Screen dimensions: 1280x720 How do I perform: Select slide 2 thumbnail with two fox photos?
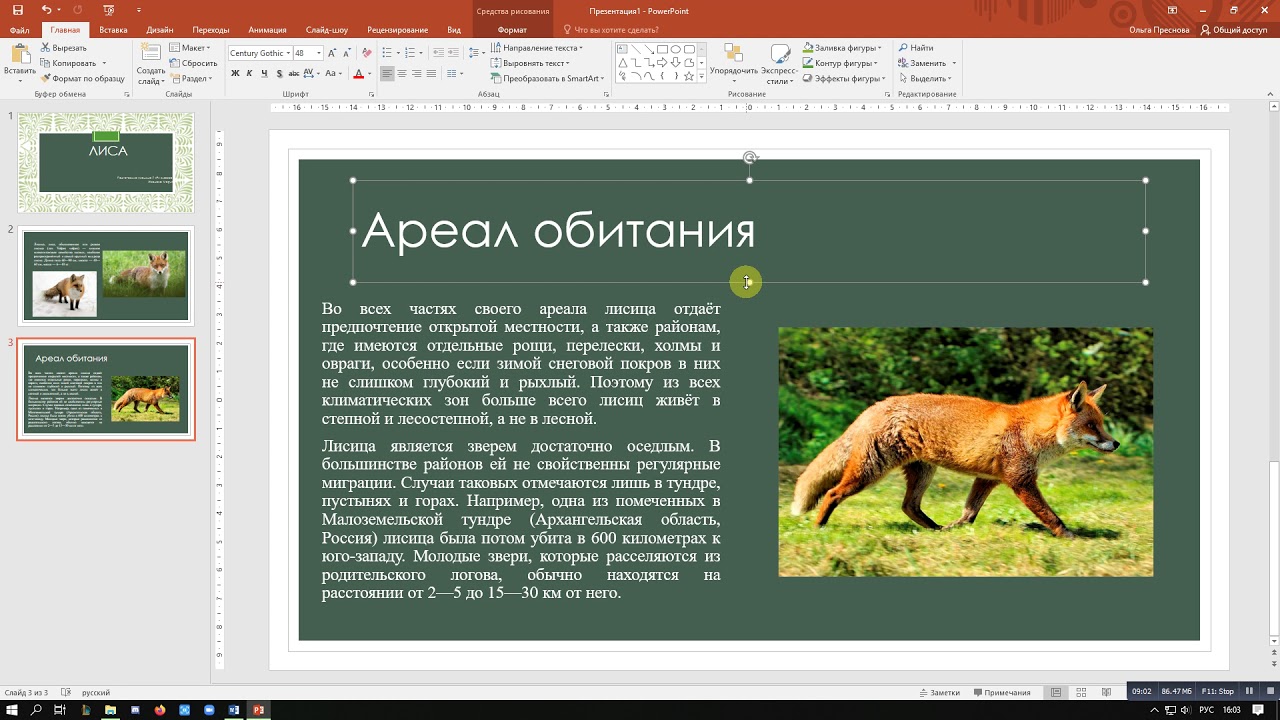click(x=106, y=275)
